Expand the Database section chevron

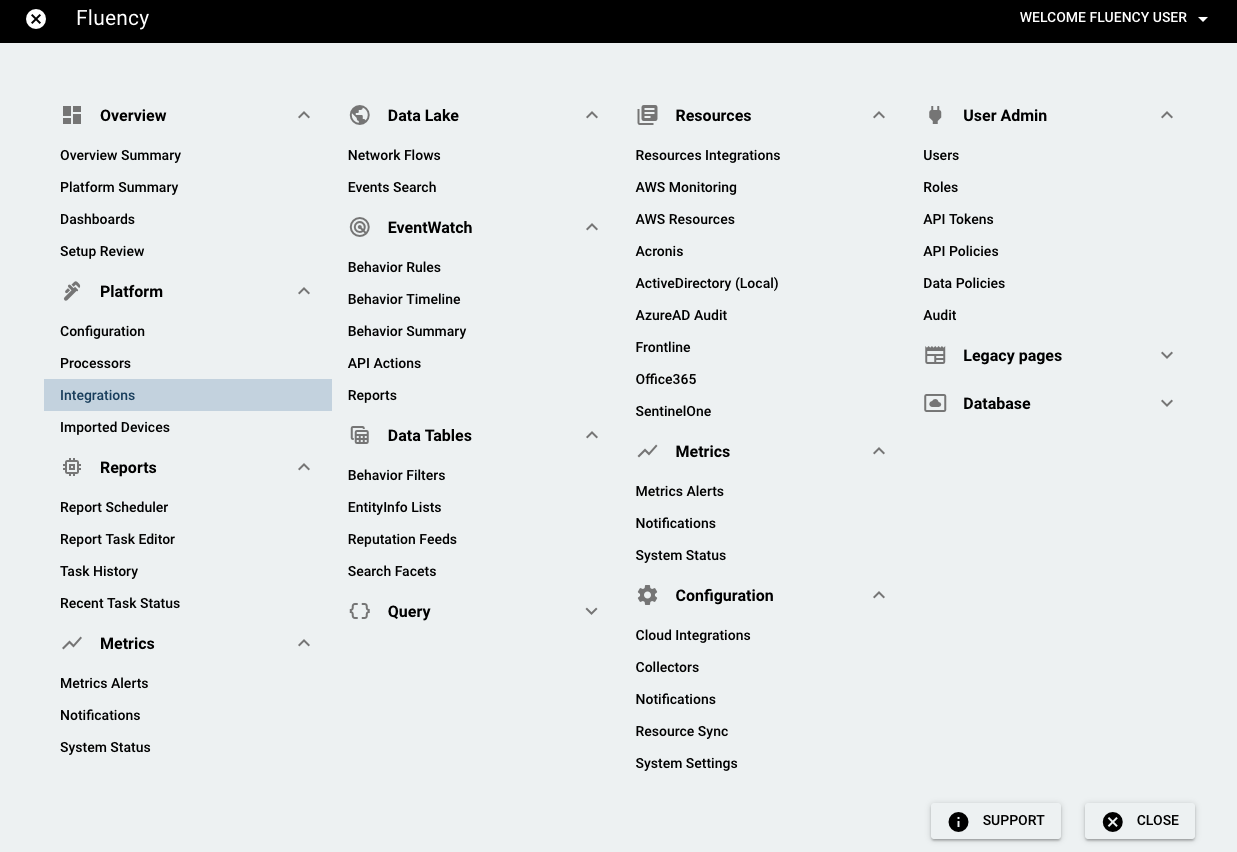coord(1167,403)
